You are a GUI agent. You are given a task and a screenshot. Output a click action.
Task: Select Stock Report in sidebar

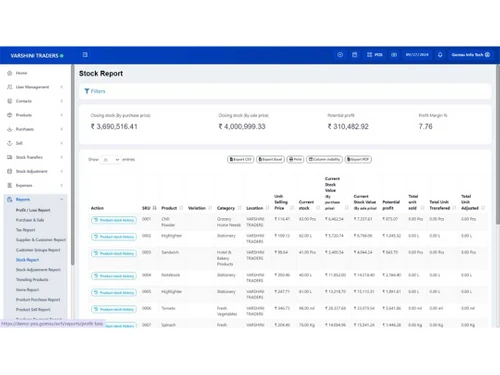(27, 260)
